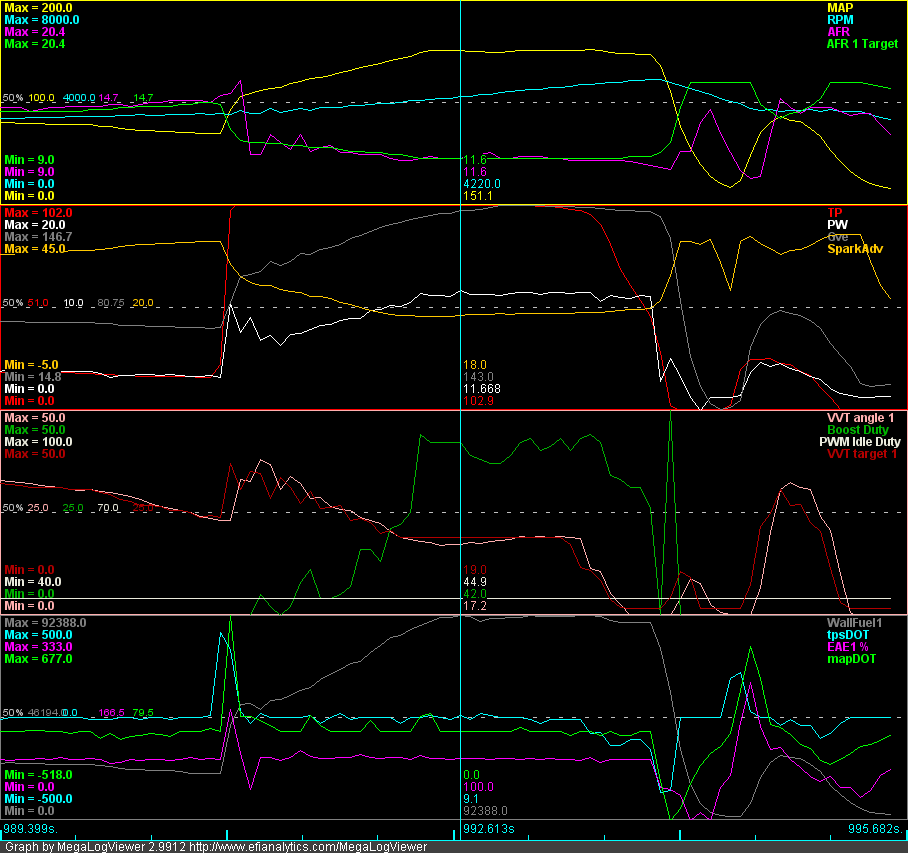908x853 pixels.
Task: Select the tpsDOT legend label
Action: (848, 635)
